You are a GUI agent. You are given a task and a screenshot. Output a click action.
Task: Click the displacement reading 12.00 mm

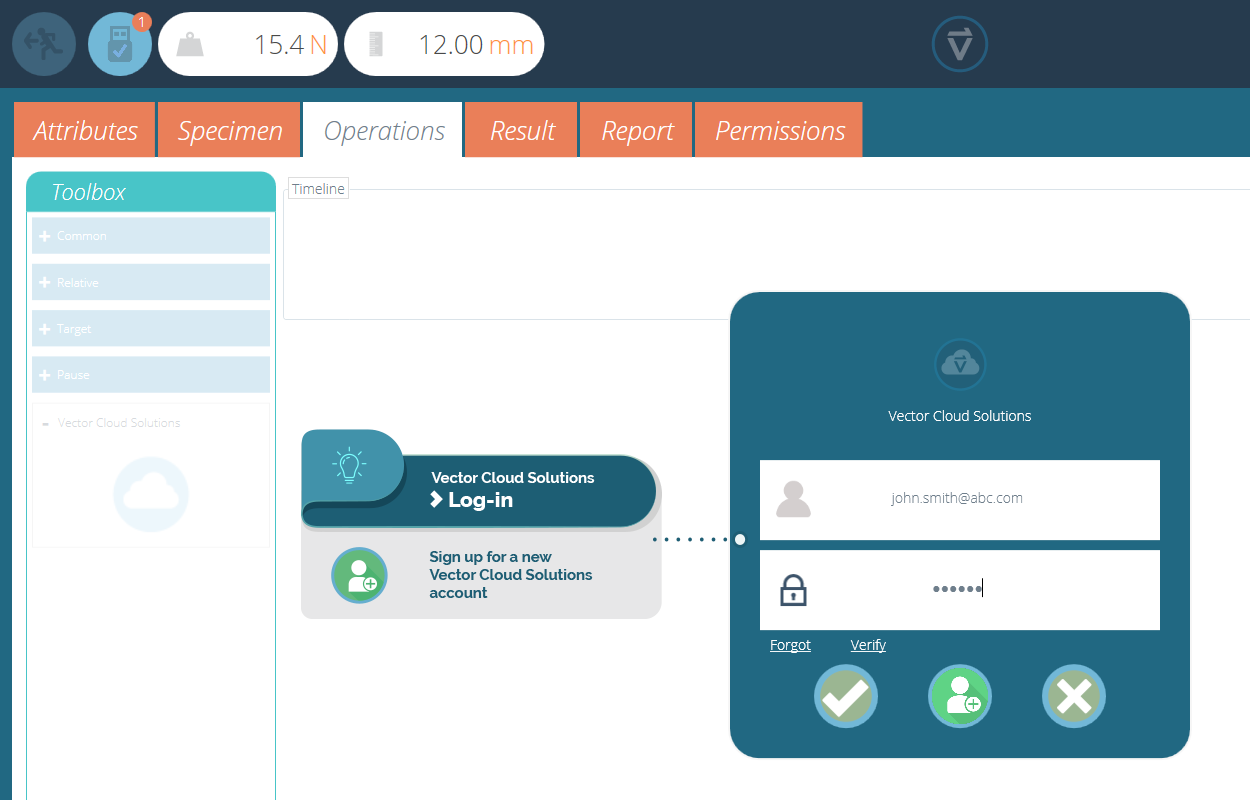(444, 44)
